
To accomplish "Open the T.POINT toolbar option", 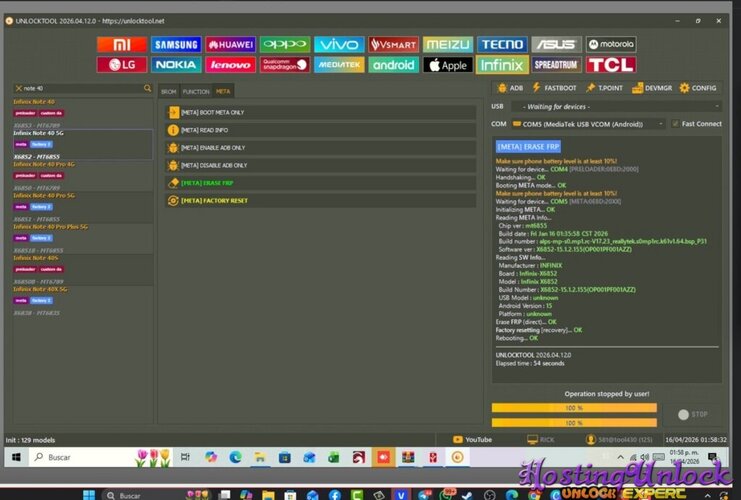I will [604, 88].
